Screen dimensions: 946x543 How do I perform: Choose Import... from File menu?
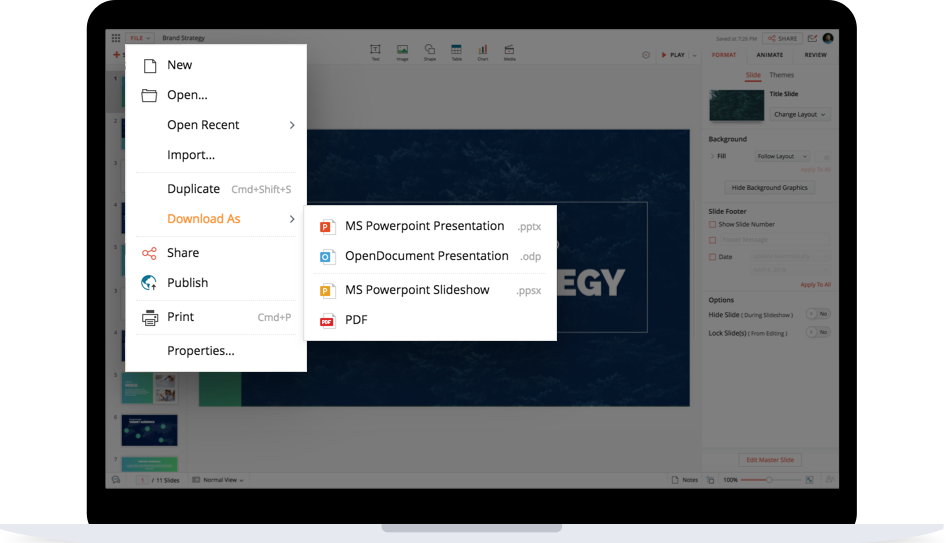[191, 155]
